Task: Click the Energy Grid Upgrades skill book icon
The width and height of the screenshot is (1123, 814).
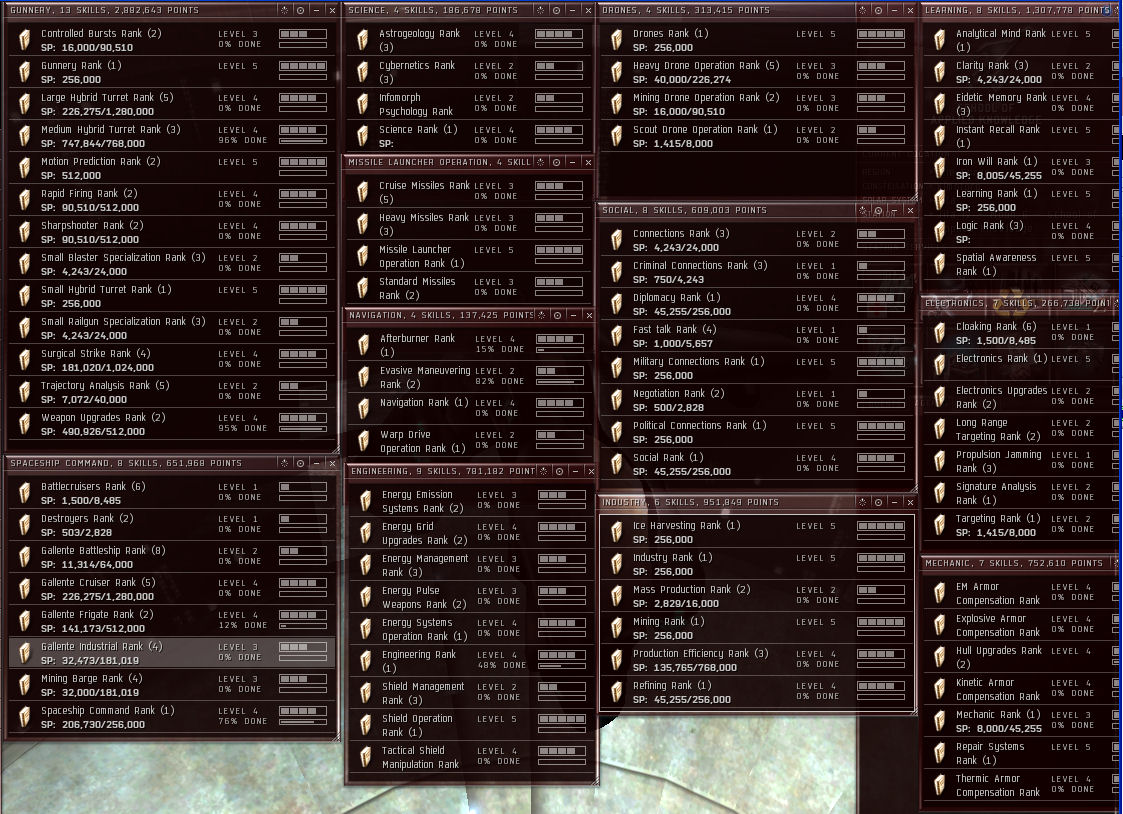Action: (x=365, y=533)
